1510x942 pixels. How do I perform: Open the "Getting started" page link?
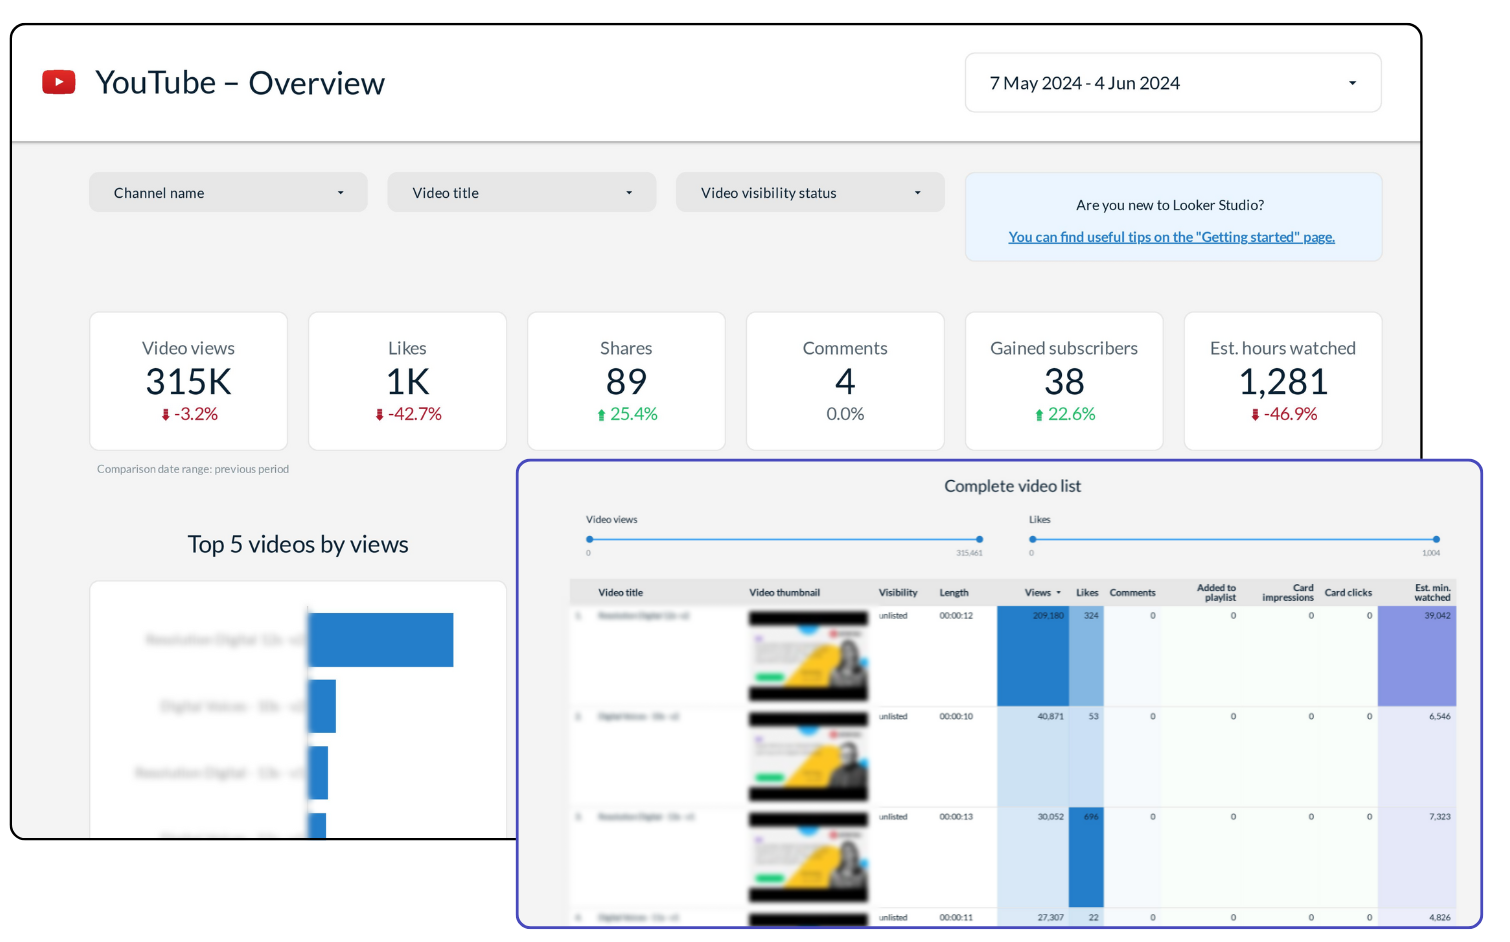1171,237
